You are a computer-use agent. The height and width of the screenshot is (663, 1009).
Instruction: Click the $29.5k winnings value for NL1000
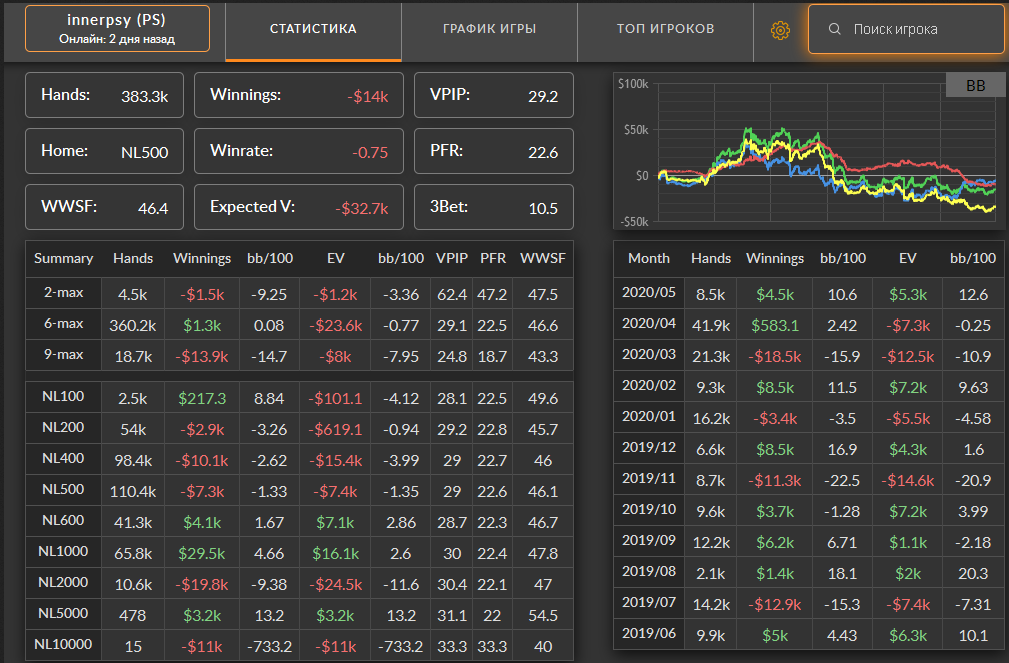(201, 554)
